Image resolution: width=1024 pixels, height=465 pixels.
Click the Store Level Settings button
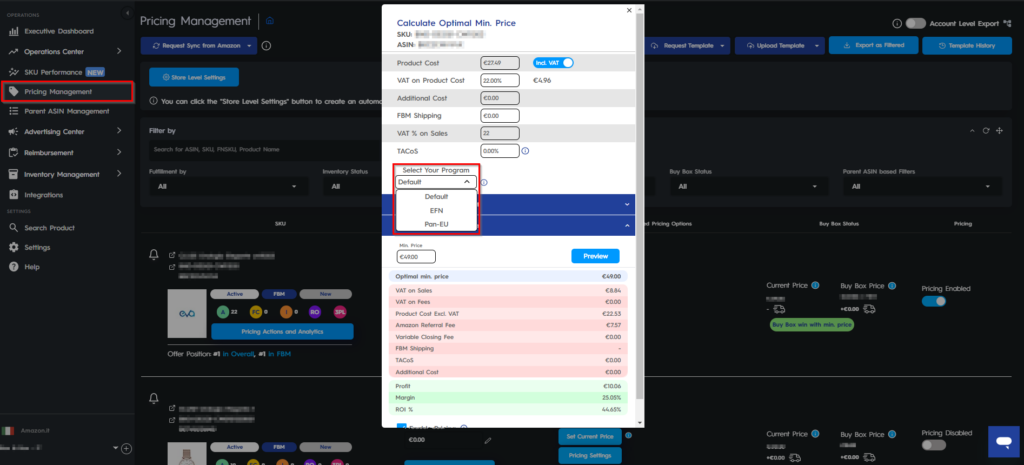coord(194,77)
